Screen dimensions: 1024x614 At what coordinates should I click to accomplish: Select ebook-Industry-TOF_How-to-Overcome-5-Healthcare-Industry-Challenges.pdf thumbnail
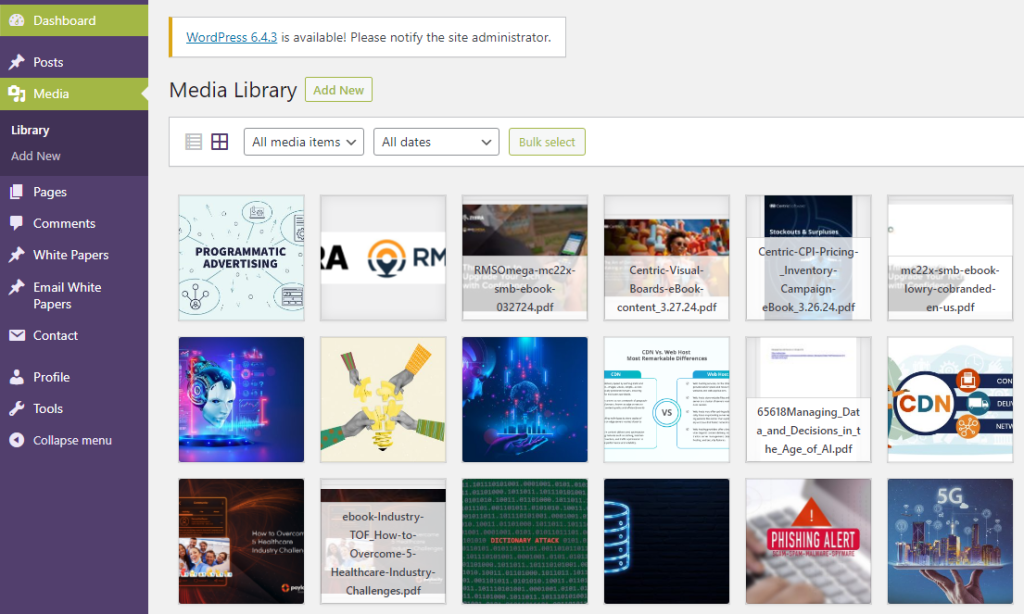383,541
